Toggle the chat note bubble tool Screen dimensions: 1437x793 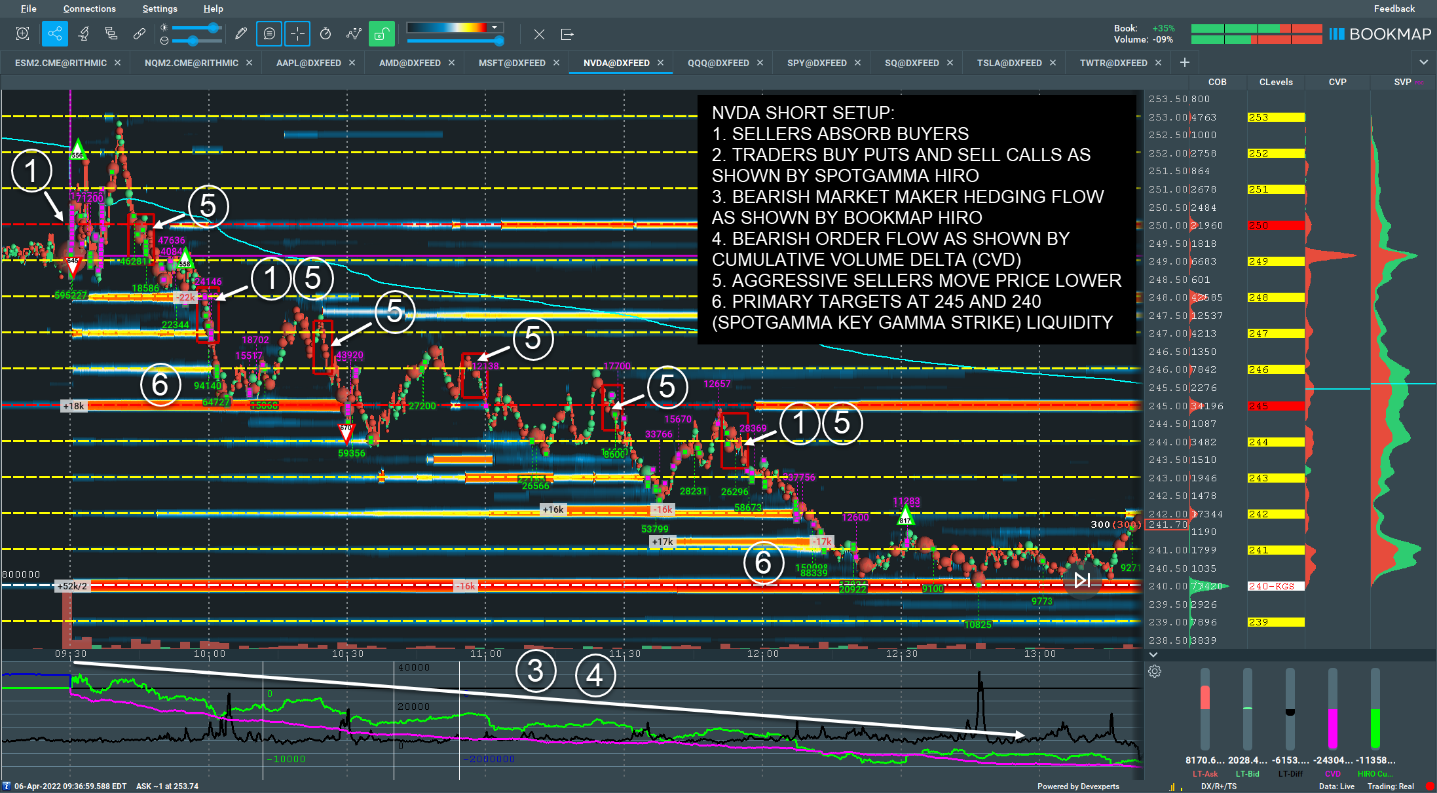[269, 33]
